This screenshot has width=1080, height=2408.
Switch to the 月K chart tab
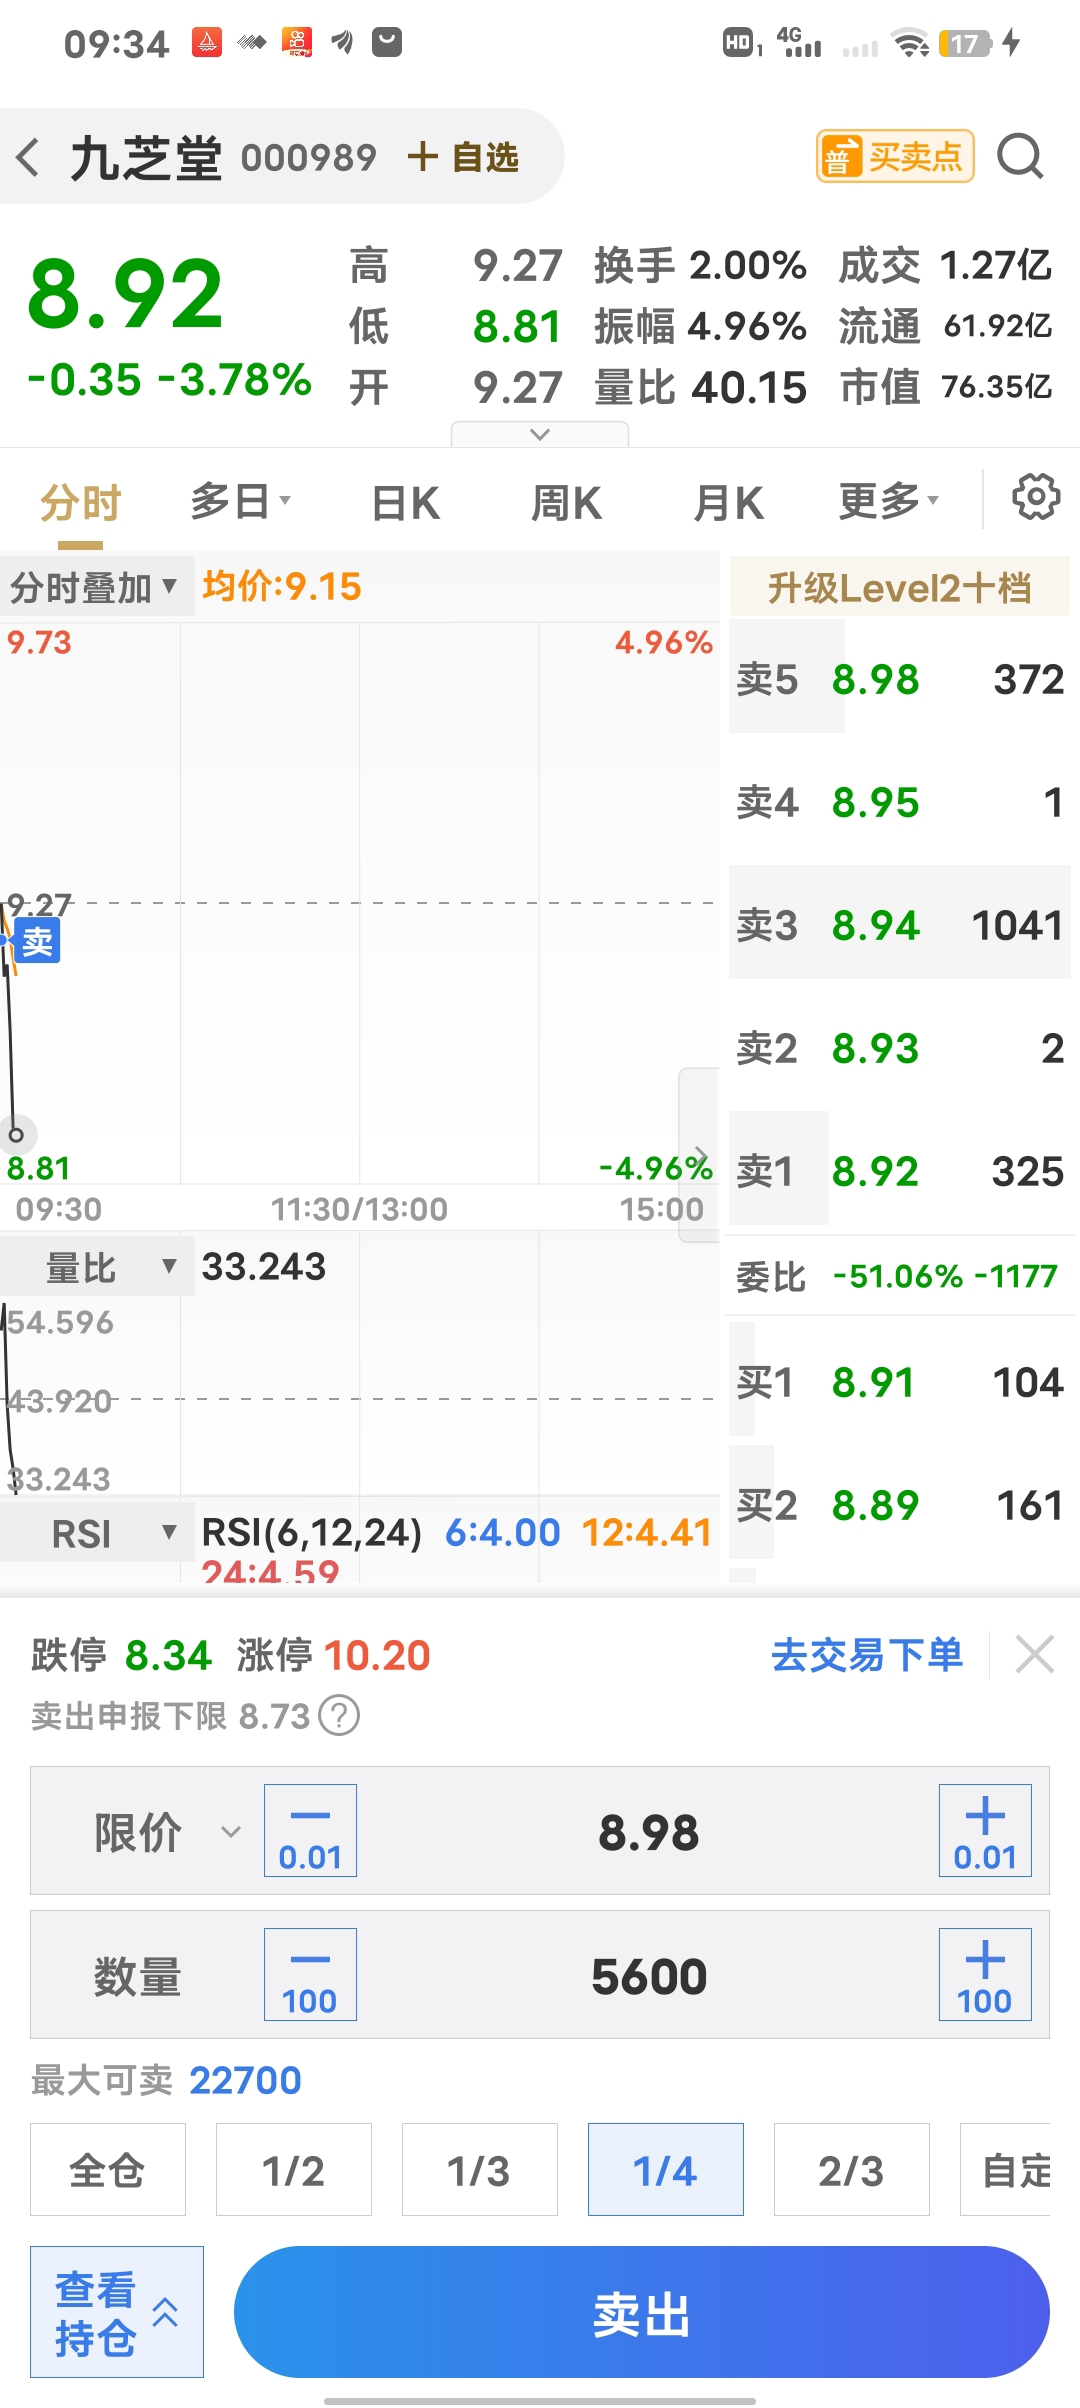pyautogui.click(x=729, y=502)
